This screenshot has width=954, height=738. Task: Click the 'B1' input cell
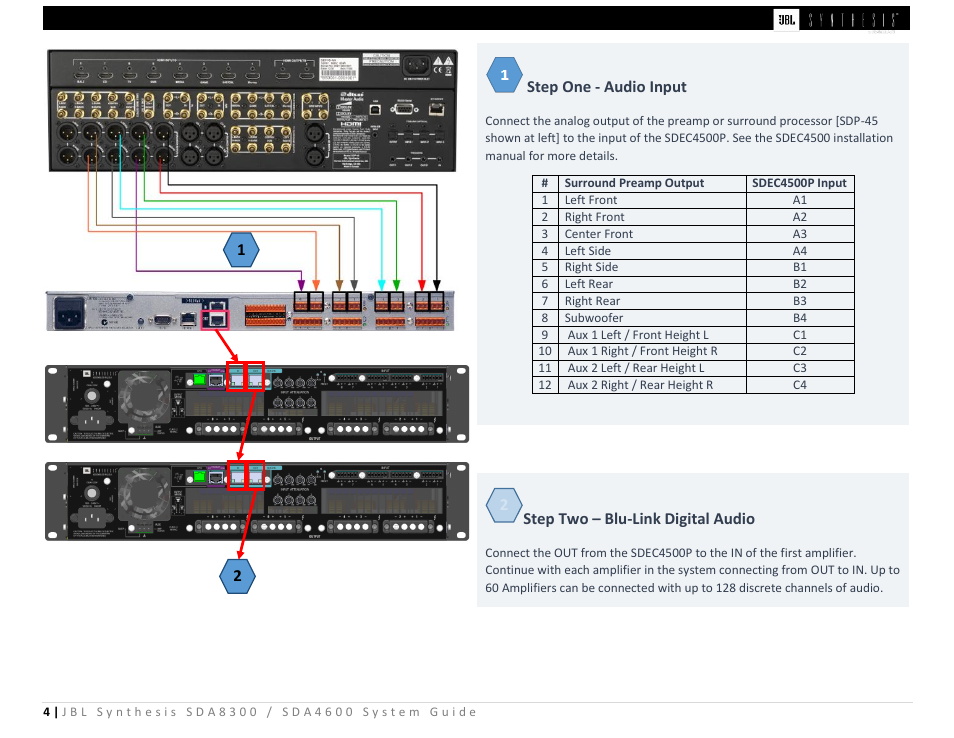(x=799, y=267)
